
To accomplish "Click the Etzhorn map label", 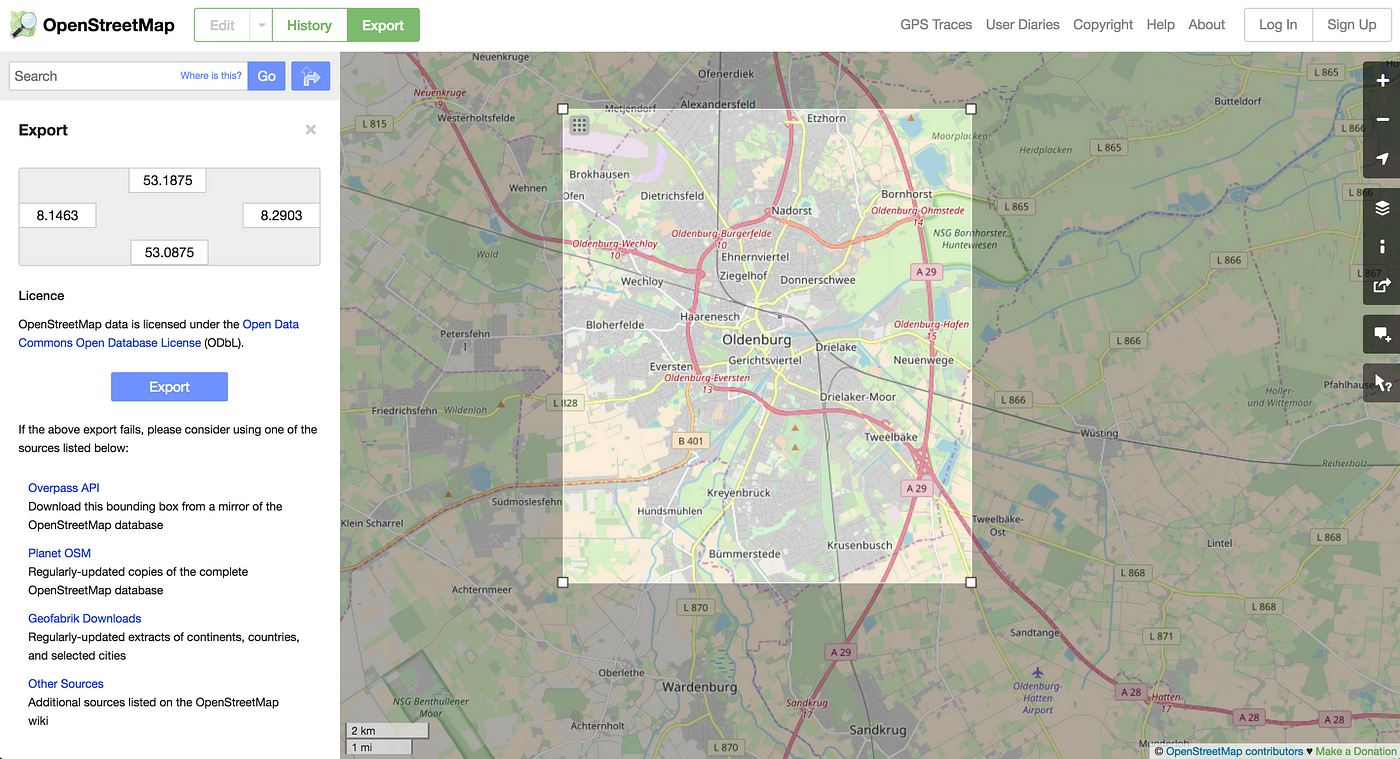I will [826, 118].
